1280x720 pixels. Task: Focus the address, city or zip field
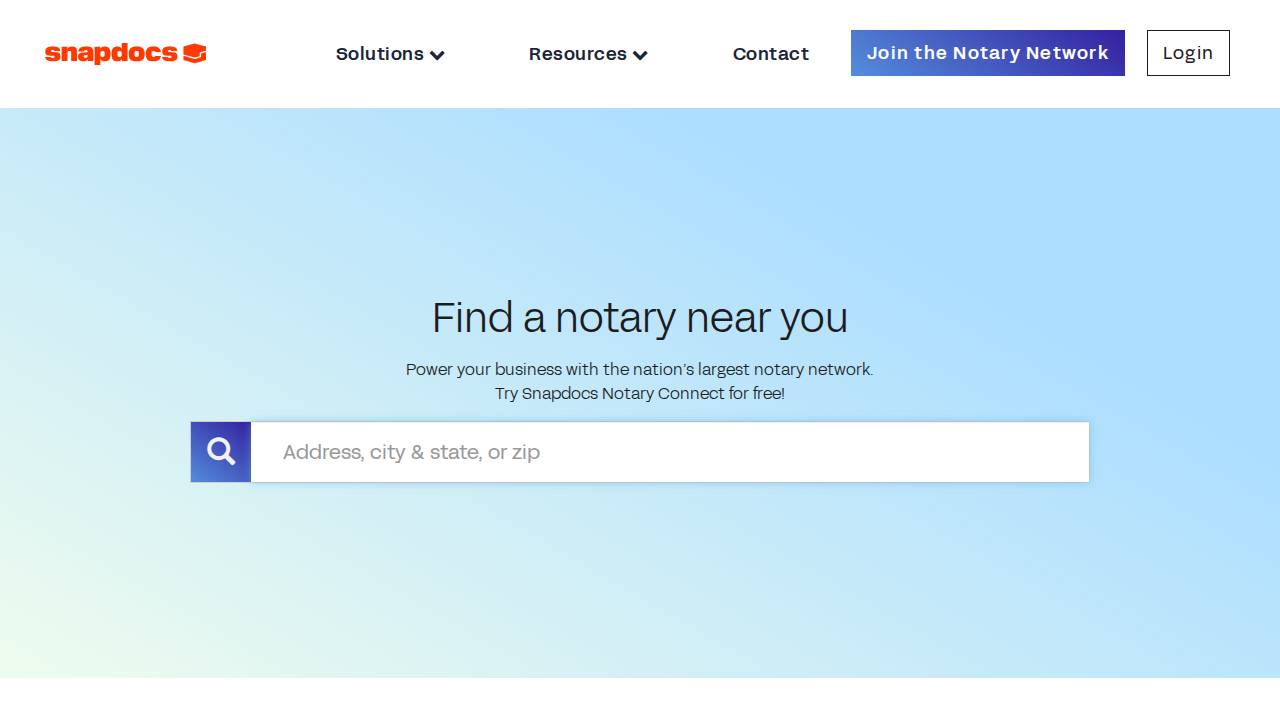668,452
